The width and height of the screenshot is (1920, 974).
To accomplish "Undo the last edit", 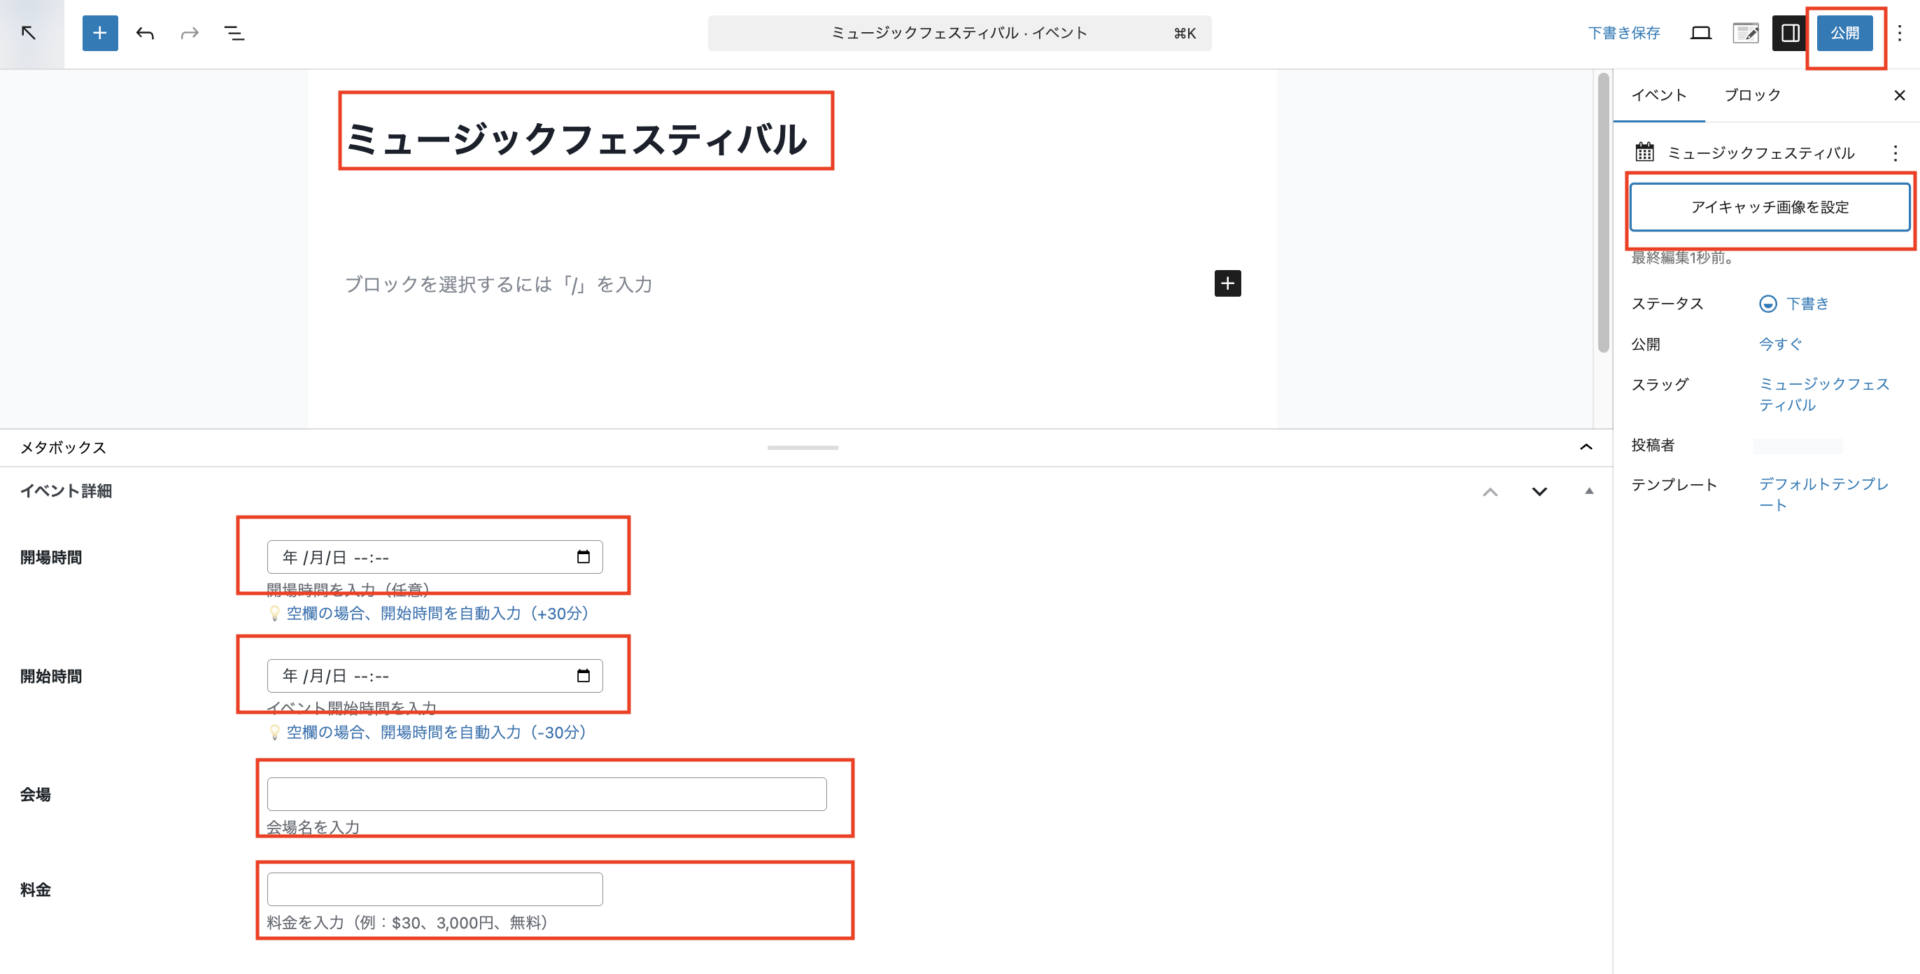I will pyautogui.click(x=145, y=33).
